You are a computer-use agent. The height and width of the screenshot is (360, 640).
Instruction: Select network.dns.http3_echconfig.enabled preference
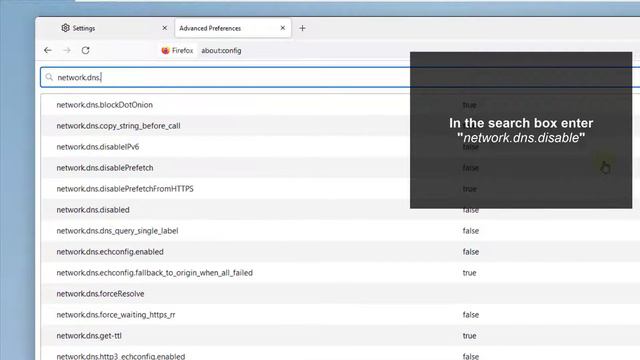pos(121,356)
